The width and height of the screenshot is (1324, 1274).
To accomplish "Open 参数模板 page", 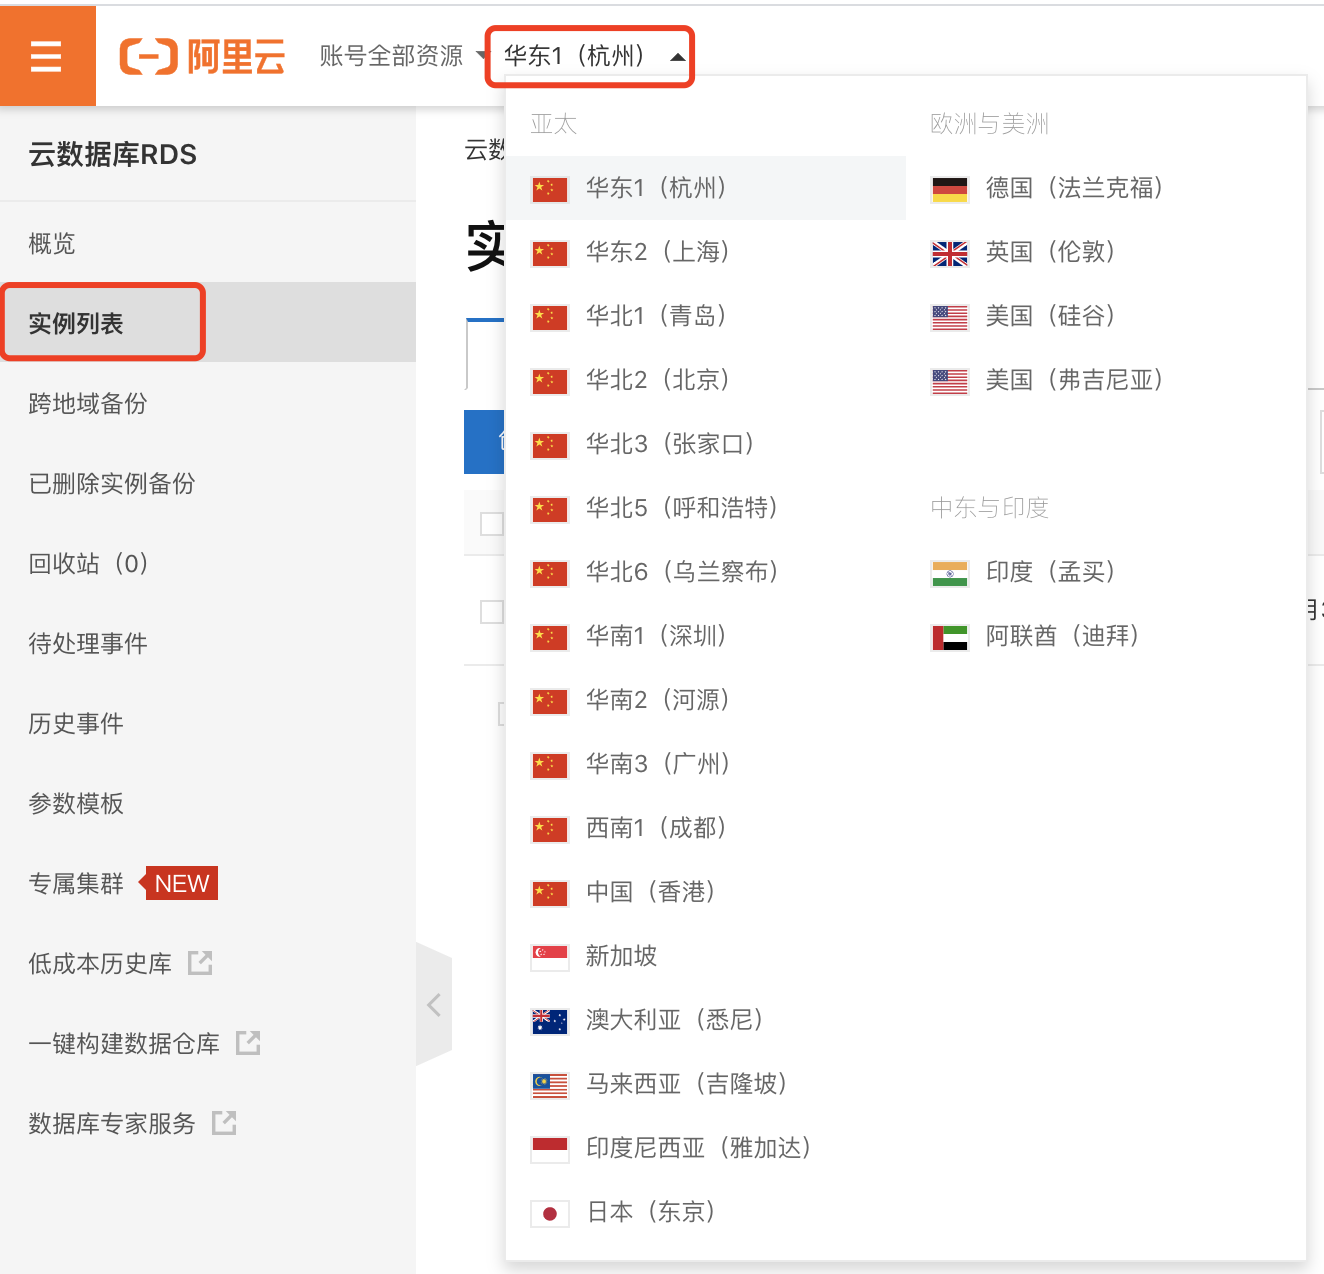I will pos(208,803).
